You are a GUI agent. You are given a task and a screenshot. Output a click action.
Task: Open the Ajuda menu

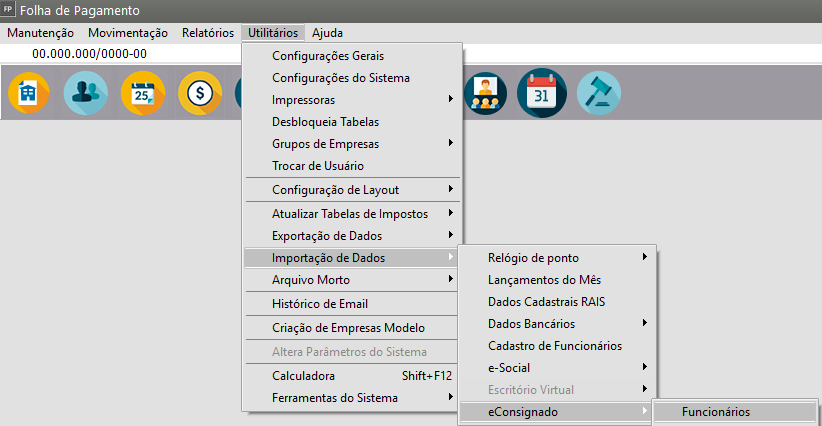click(x=327, y=33)
